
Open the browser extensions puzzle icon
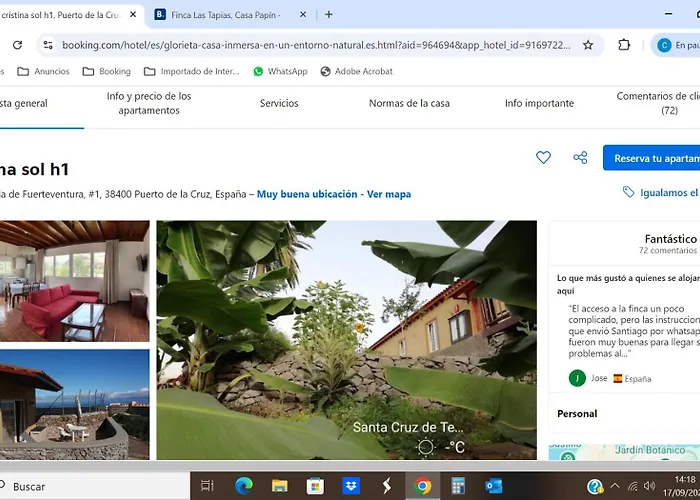[624, 45]
